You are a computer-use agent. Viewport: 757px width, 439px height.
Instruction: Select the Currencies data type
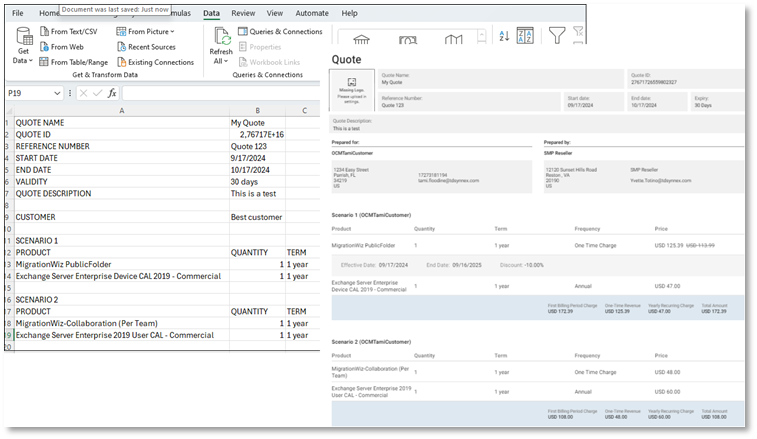click(x=407, y=39)
